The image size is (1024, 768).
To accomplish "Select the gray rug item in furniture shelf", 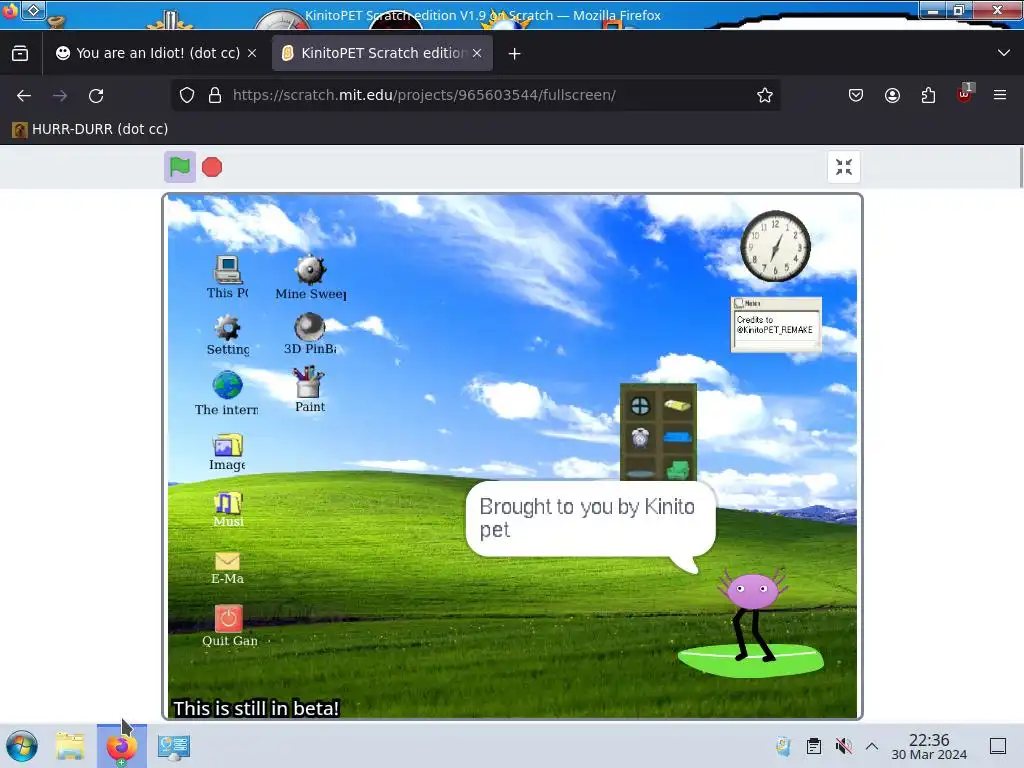I will [640, 474].
